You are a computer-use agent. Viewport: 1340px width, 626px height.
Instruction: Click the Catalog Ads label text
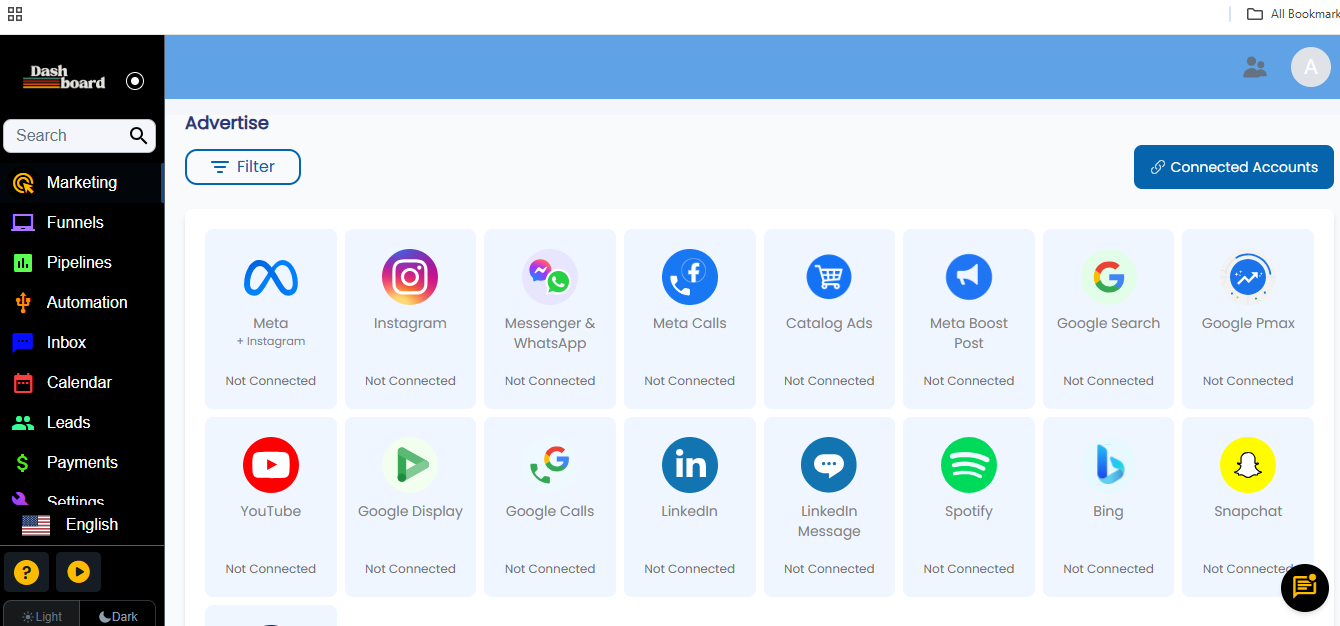tap(829, 323)
